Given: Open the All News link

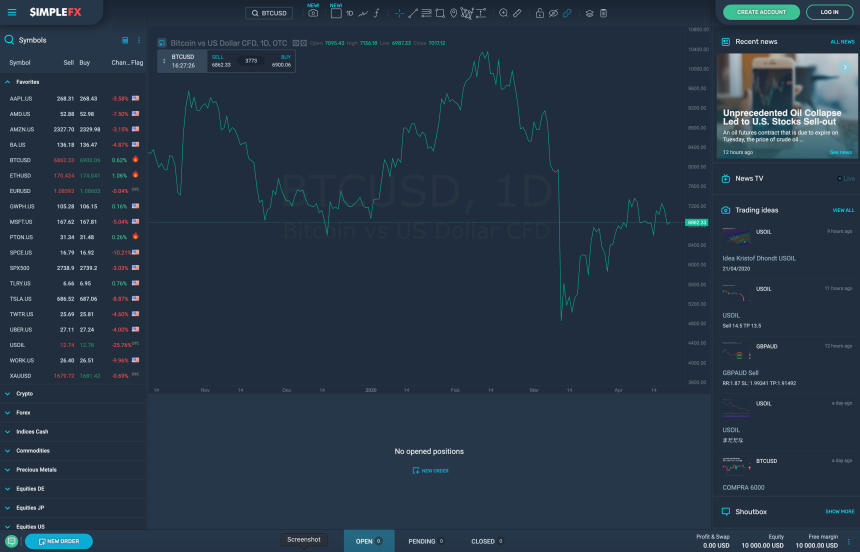Looking at the screenshot, I should point(842,42).
